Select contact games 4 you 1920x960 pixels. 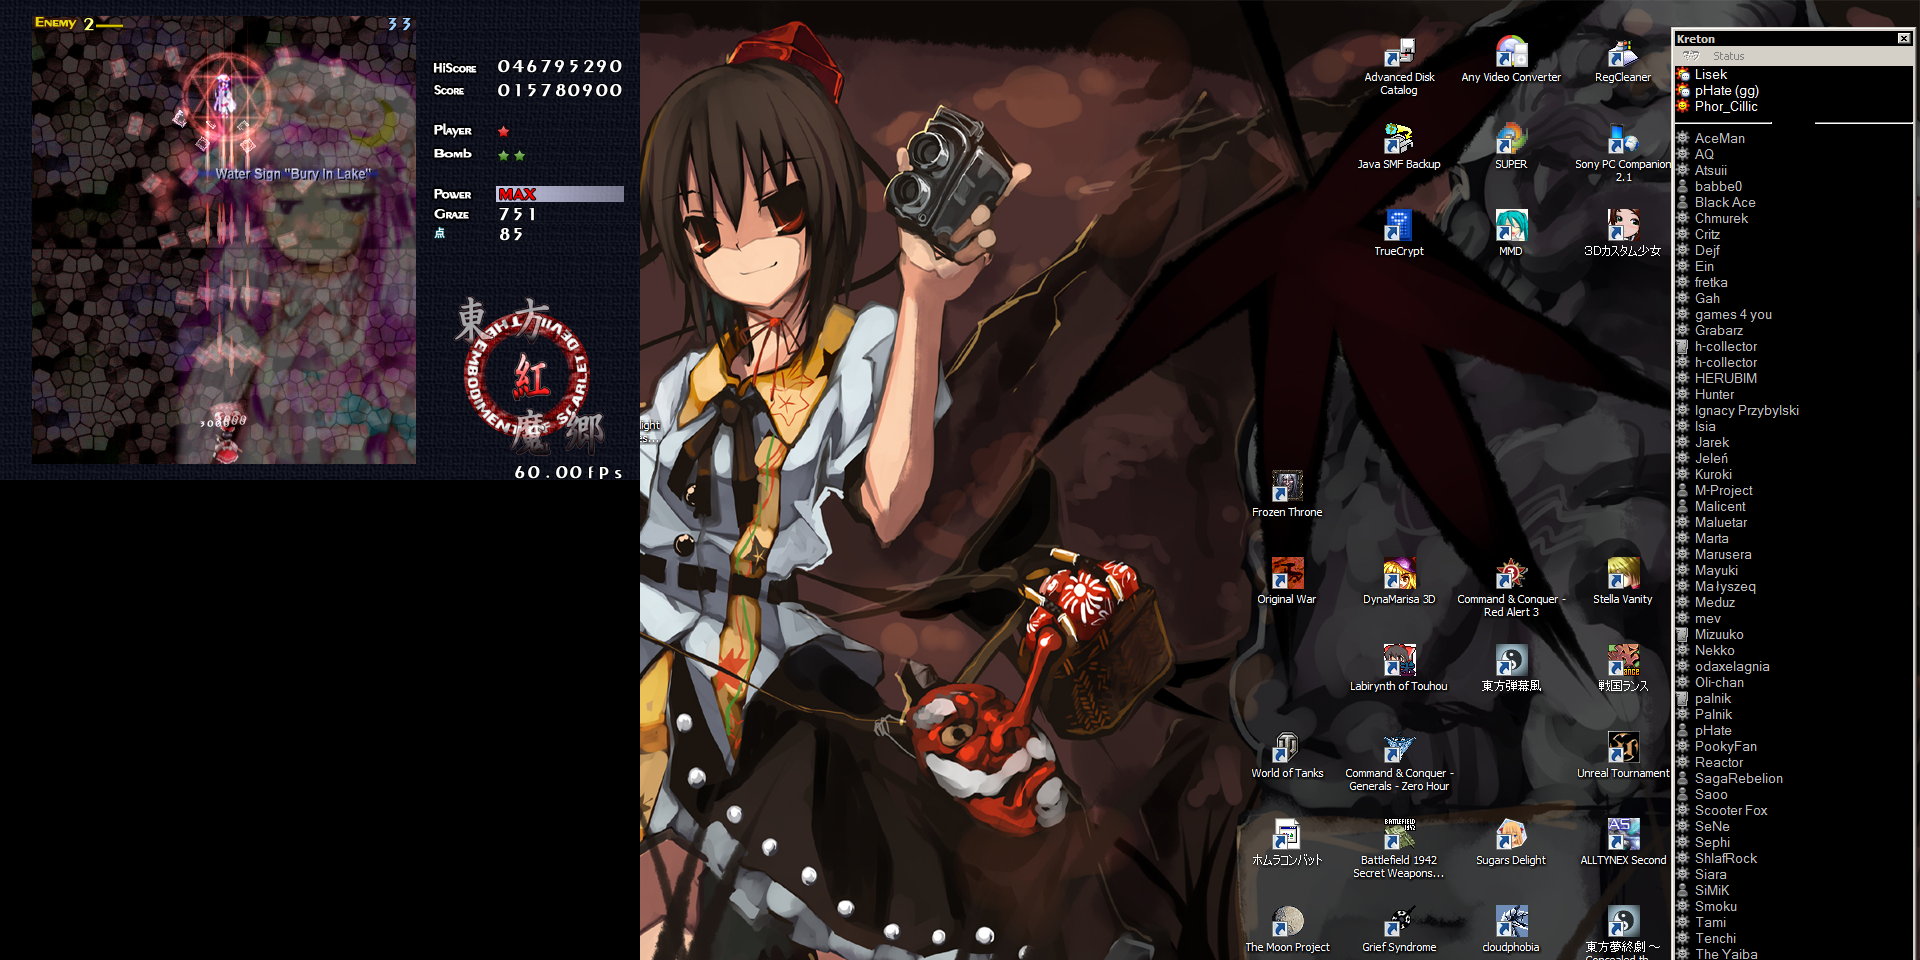(1733, 314)
